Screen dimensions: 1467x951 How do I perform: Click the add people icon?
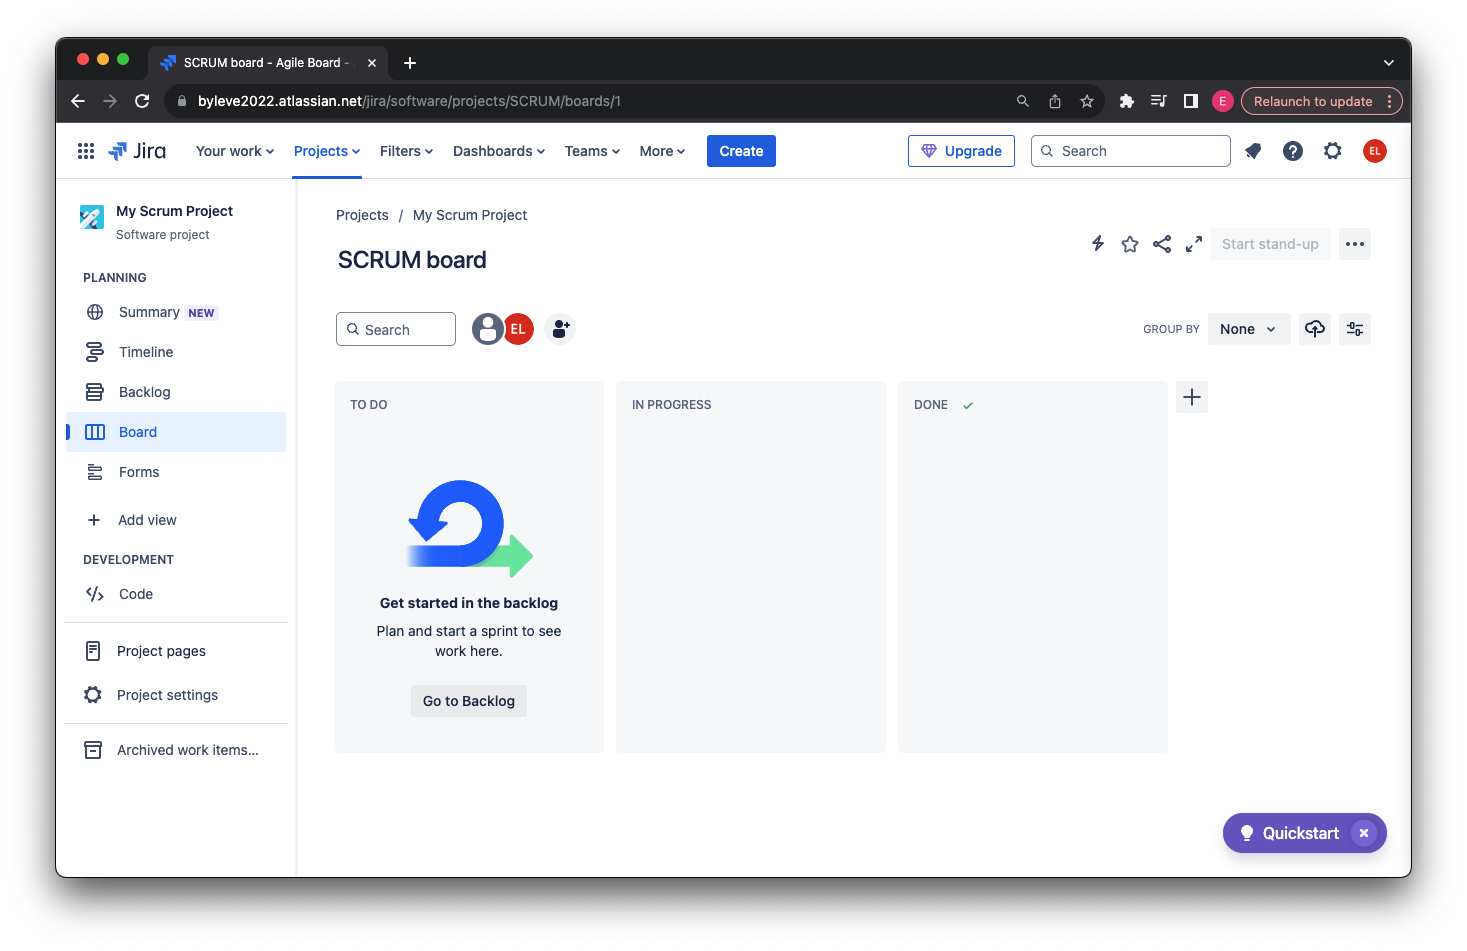(560, 329)
